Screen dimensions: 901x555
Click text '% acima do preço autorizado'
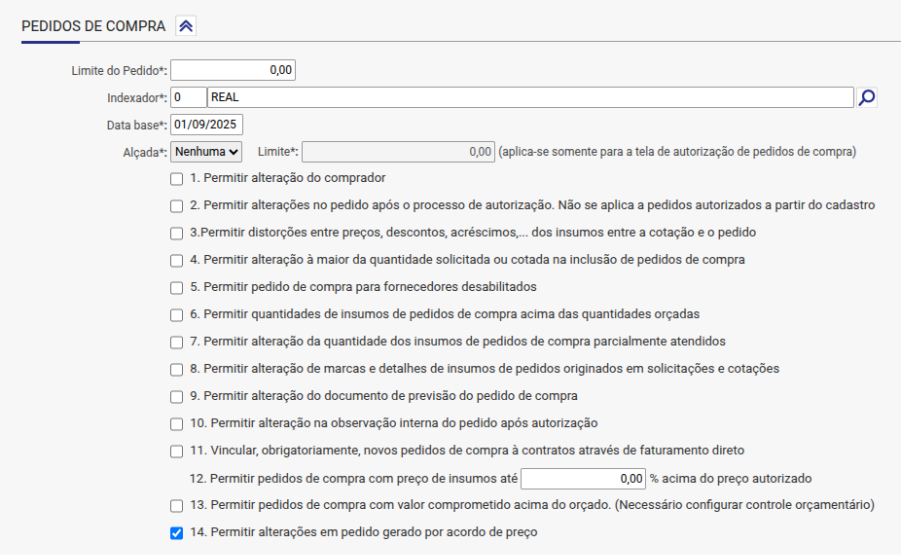pos(730,479)
